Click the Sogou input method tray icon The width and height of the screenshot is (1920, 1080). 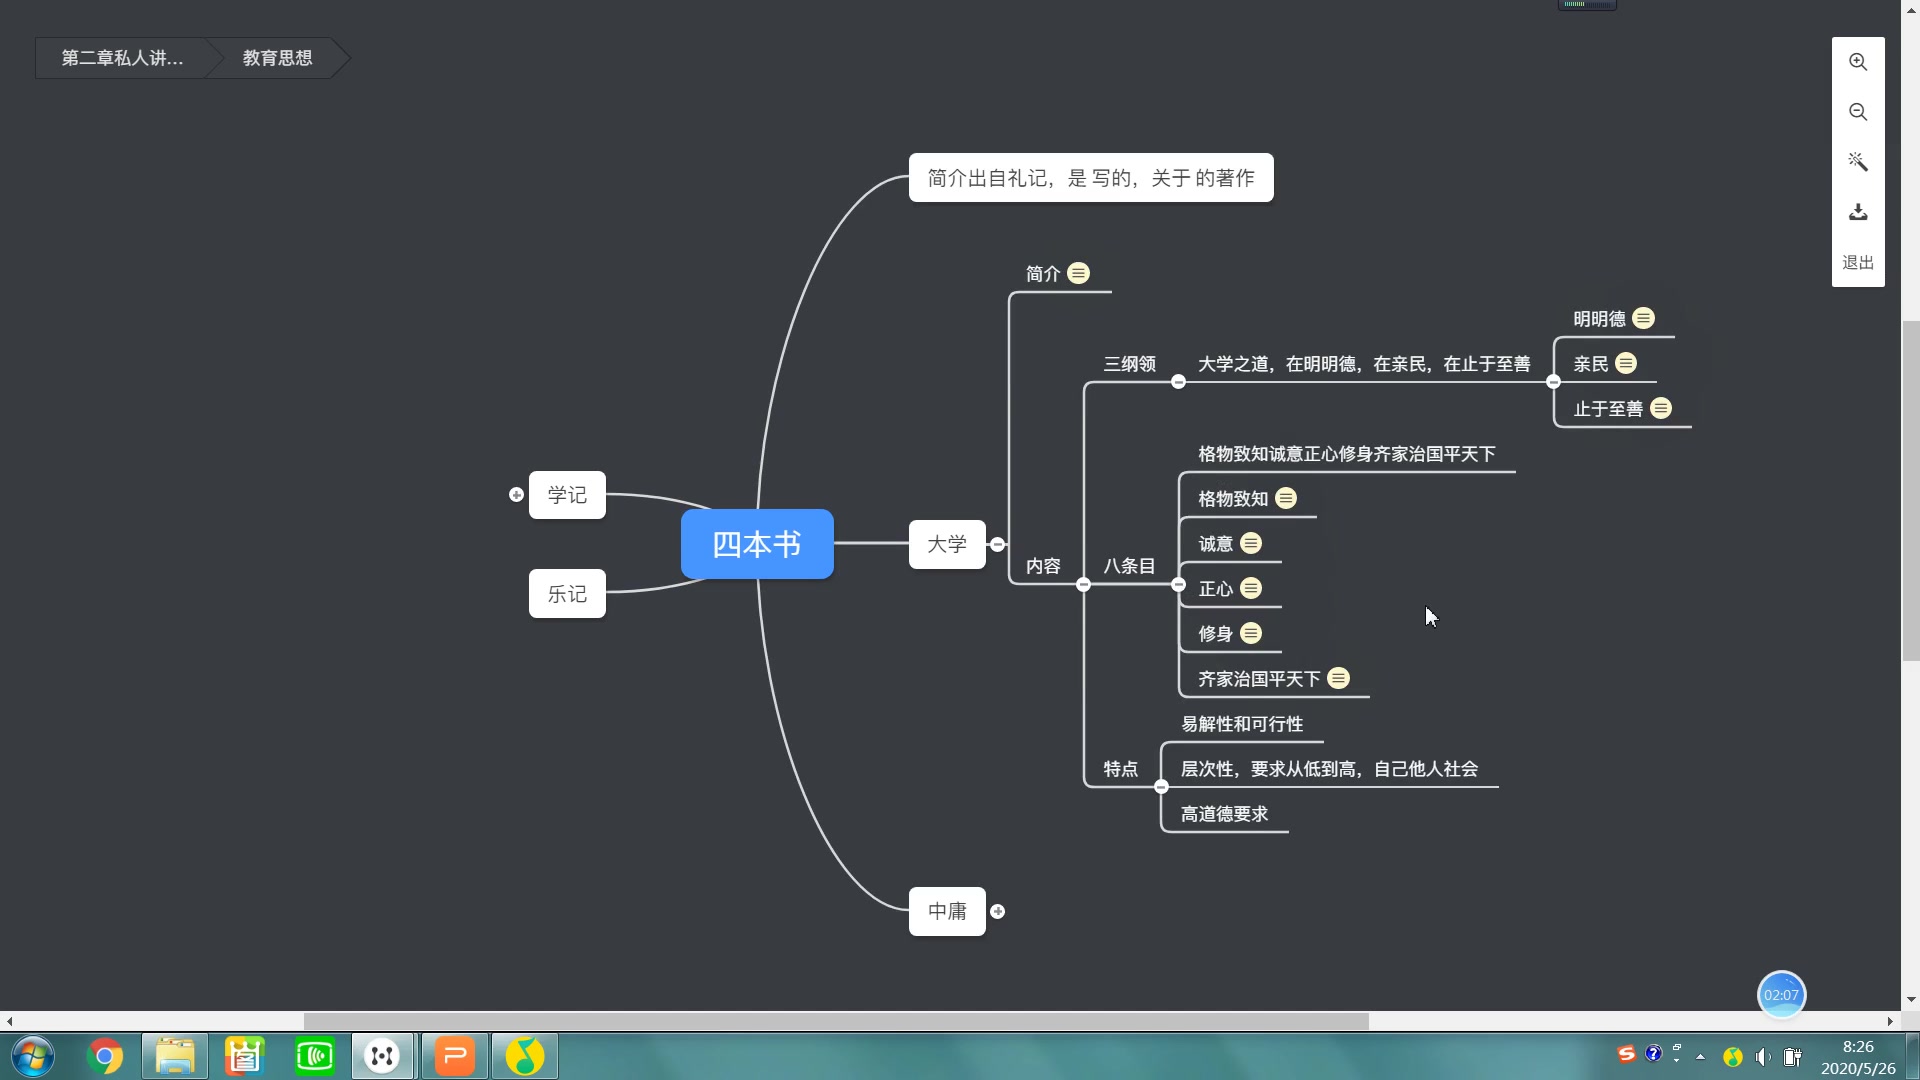click(1626, 1054)
